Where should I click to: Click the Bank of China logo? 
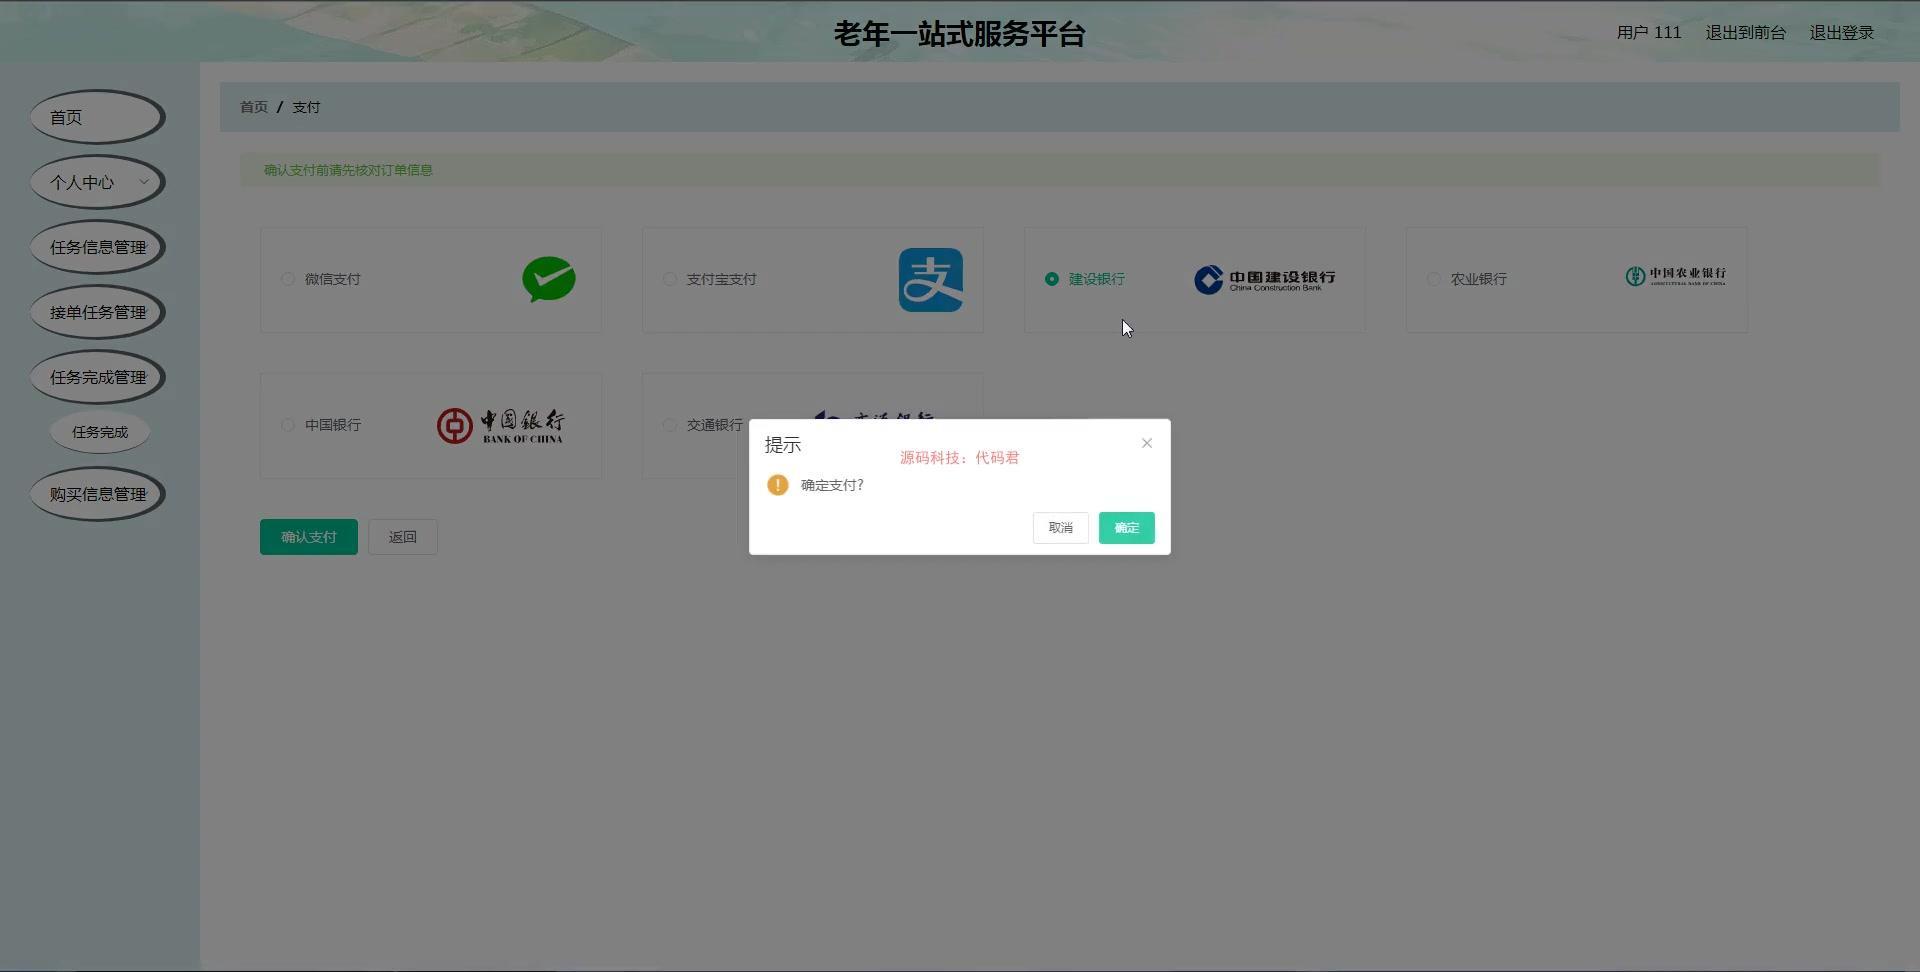(500, 425)
